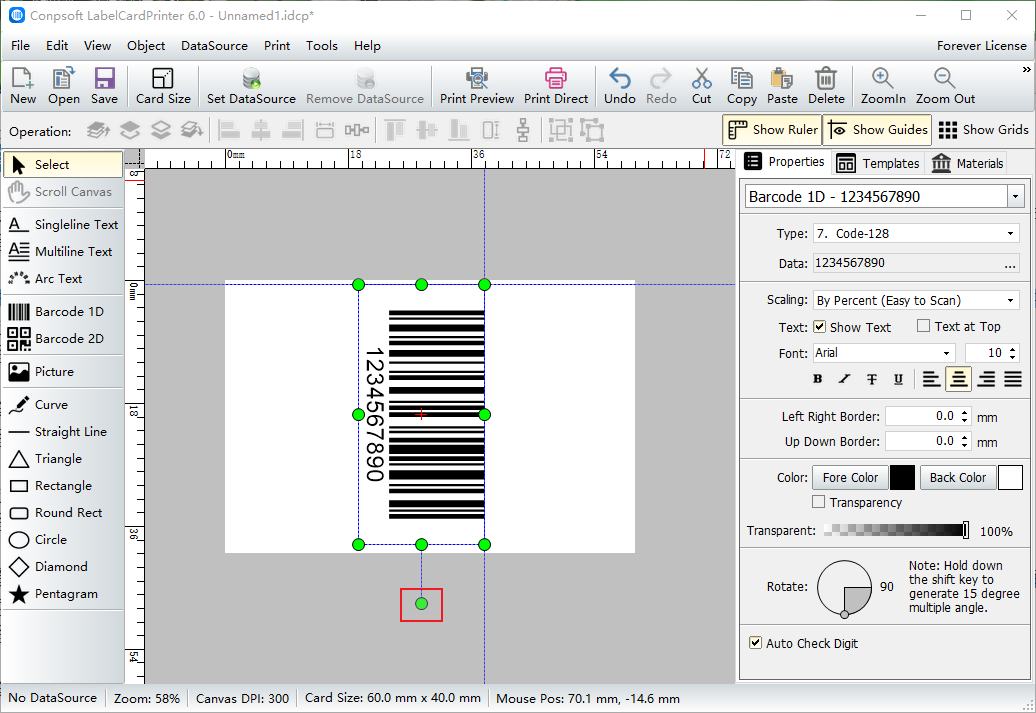The image size is (1036, 713).
Task: Undo the last action
Action: (620, 87)
